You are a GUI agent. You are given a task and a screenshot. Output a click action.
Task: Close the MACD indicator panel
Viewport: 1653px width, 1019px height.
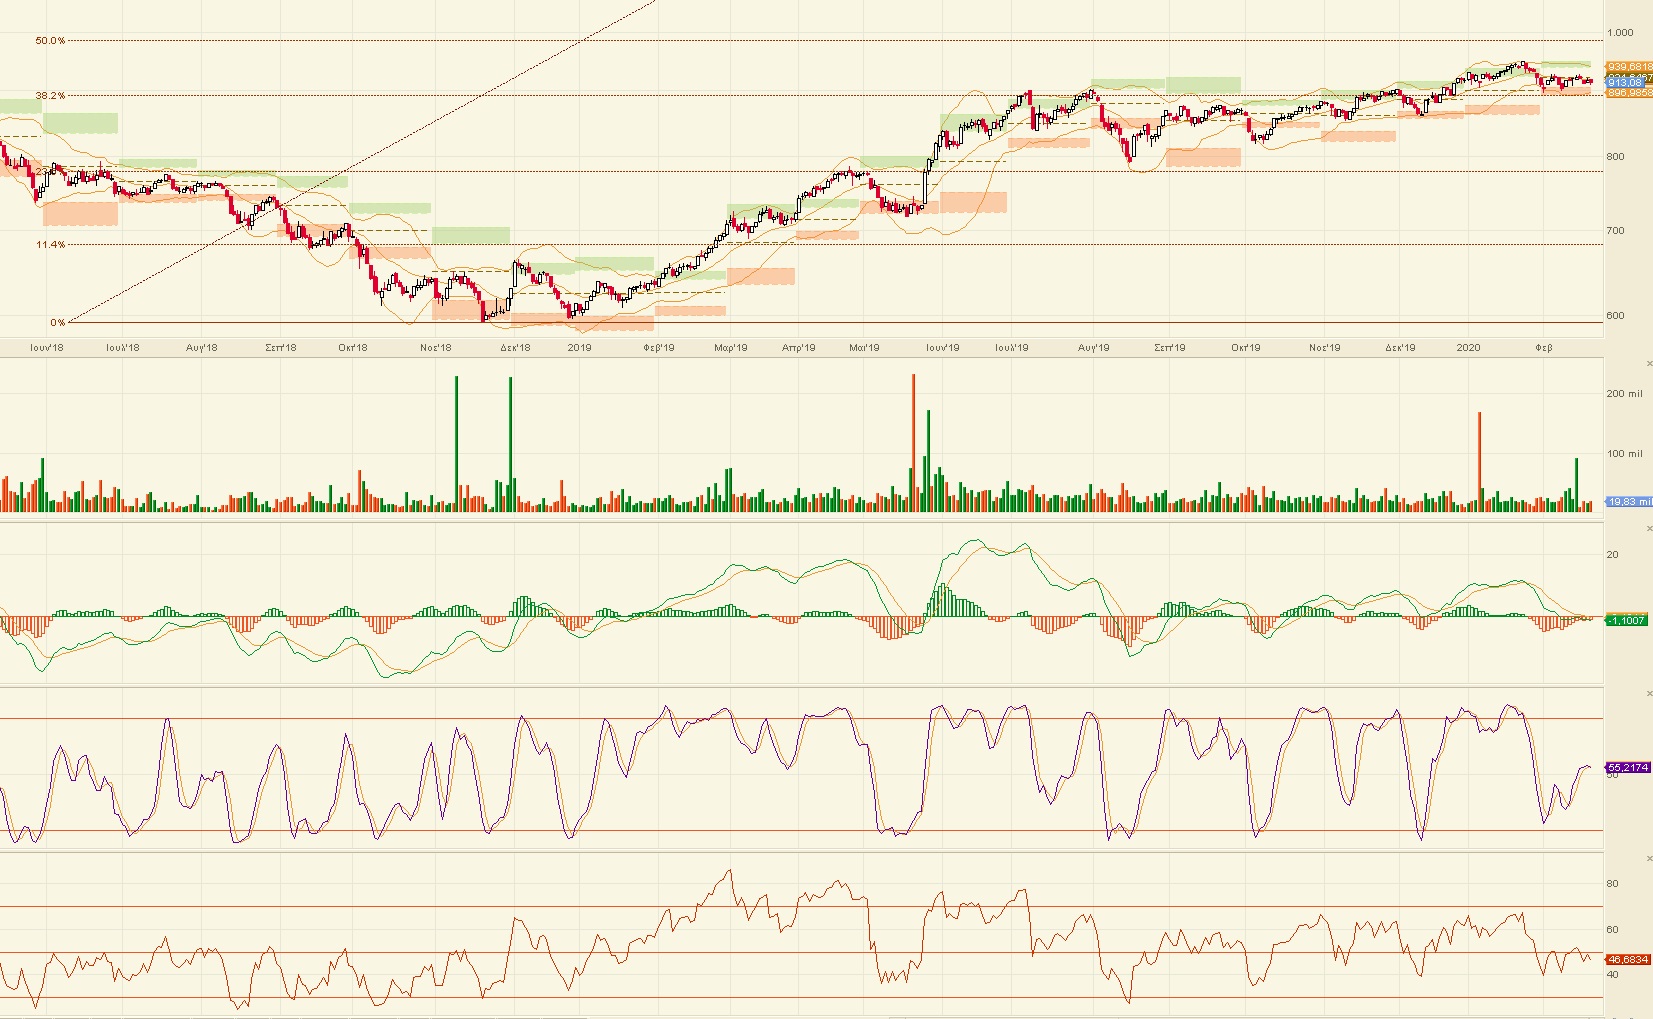pos(1649,528)
